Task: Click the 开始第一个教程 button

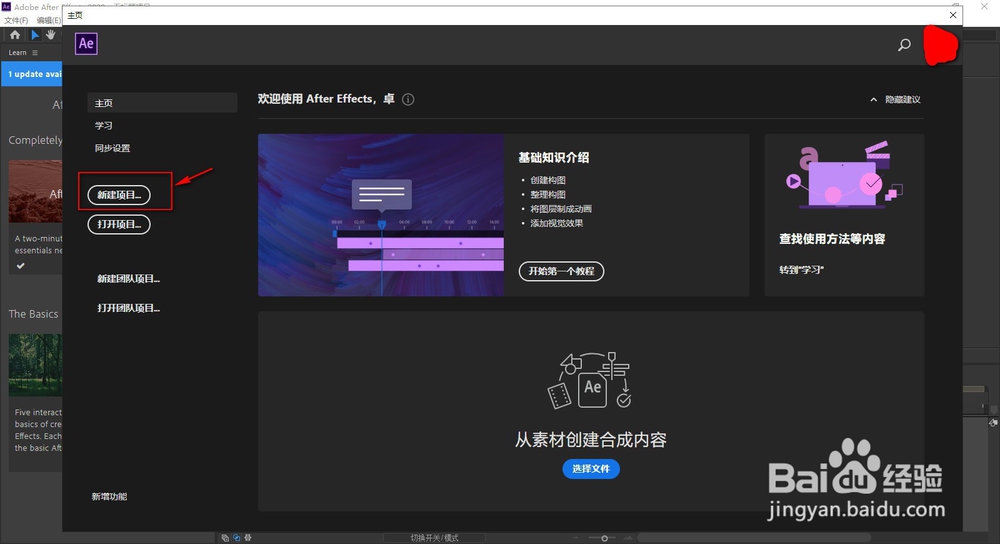Action: (561, 271)
